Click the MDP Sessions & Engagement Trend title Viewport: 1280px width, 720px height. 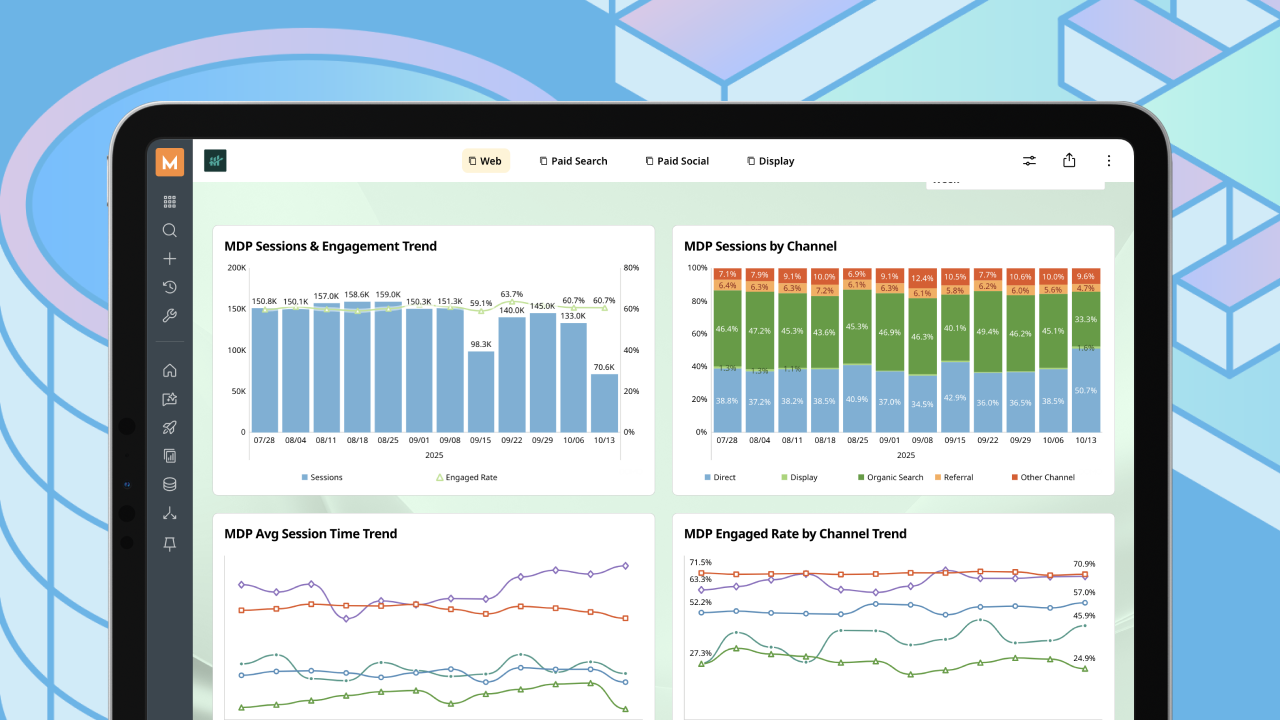coord(330,246)
